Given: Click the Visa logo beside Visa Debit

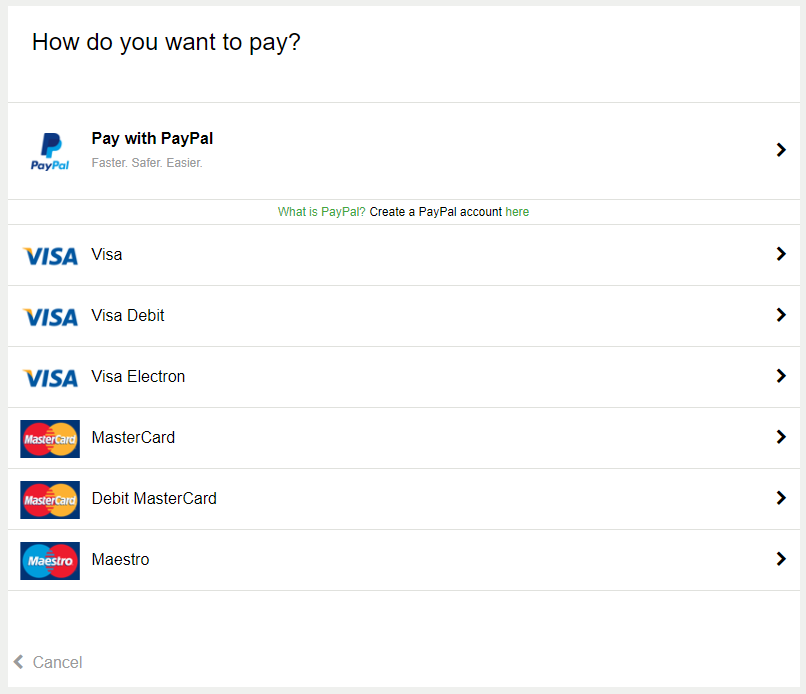Looking at the screenshot, I should (x=50, y=317).
